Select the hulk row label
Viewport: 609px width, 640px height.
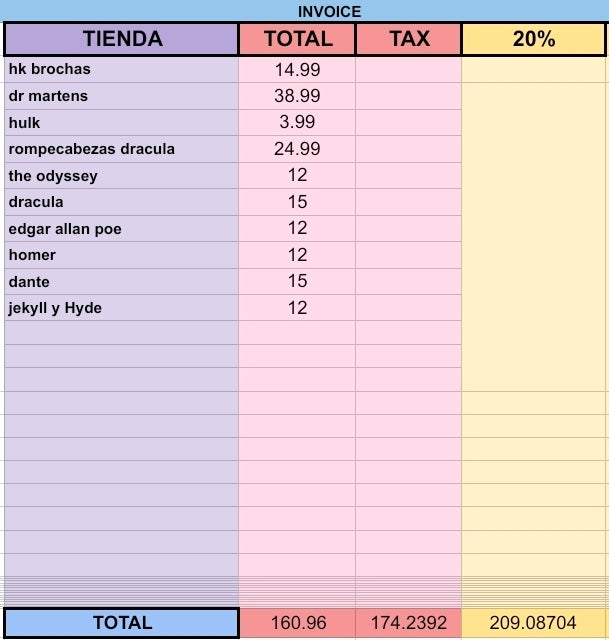121,122
